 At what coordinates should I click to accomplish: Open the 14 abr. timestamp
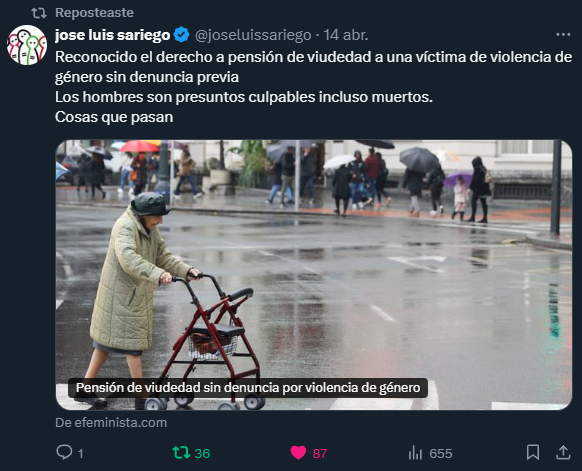pyautogui.click(x=346, y=35)
